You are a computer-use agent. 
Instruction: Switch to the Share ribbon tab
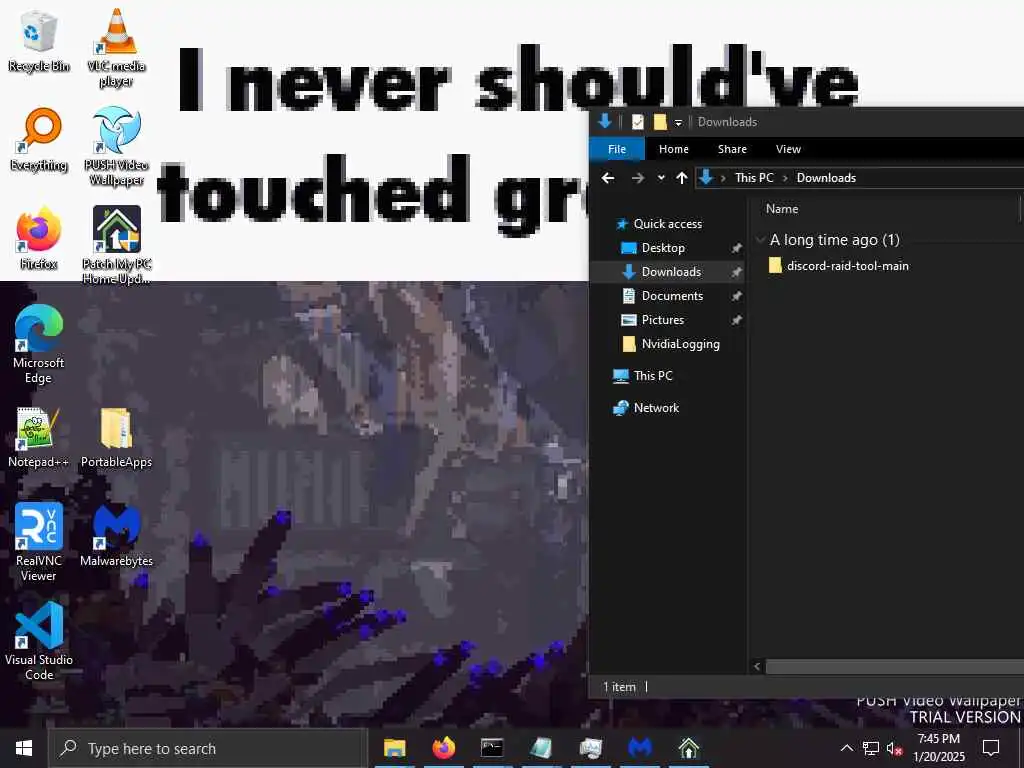coord(732,149)
